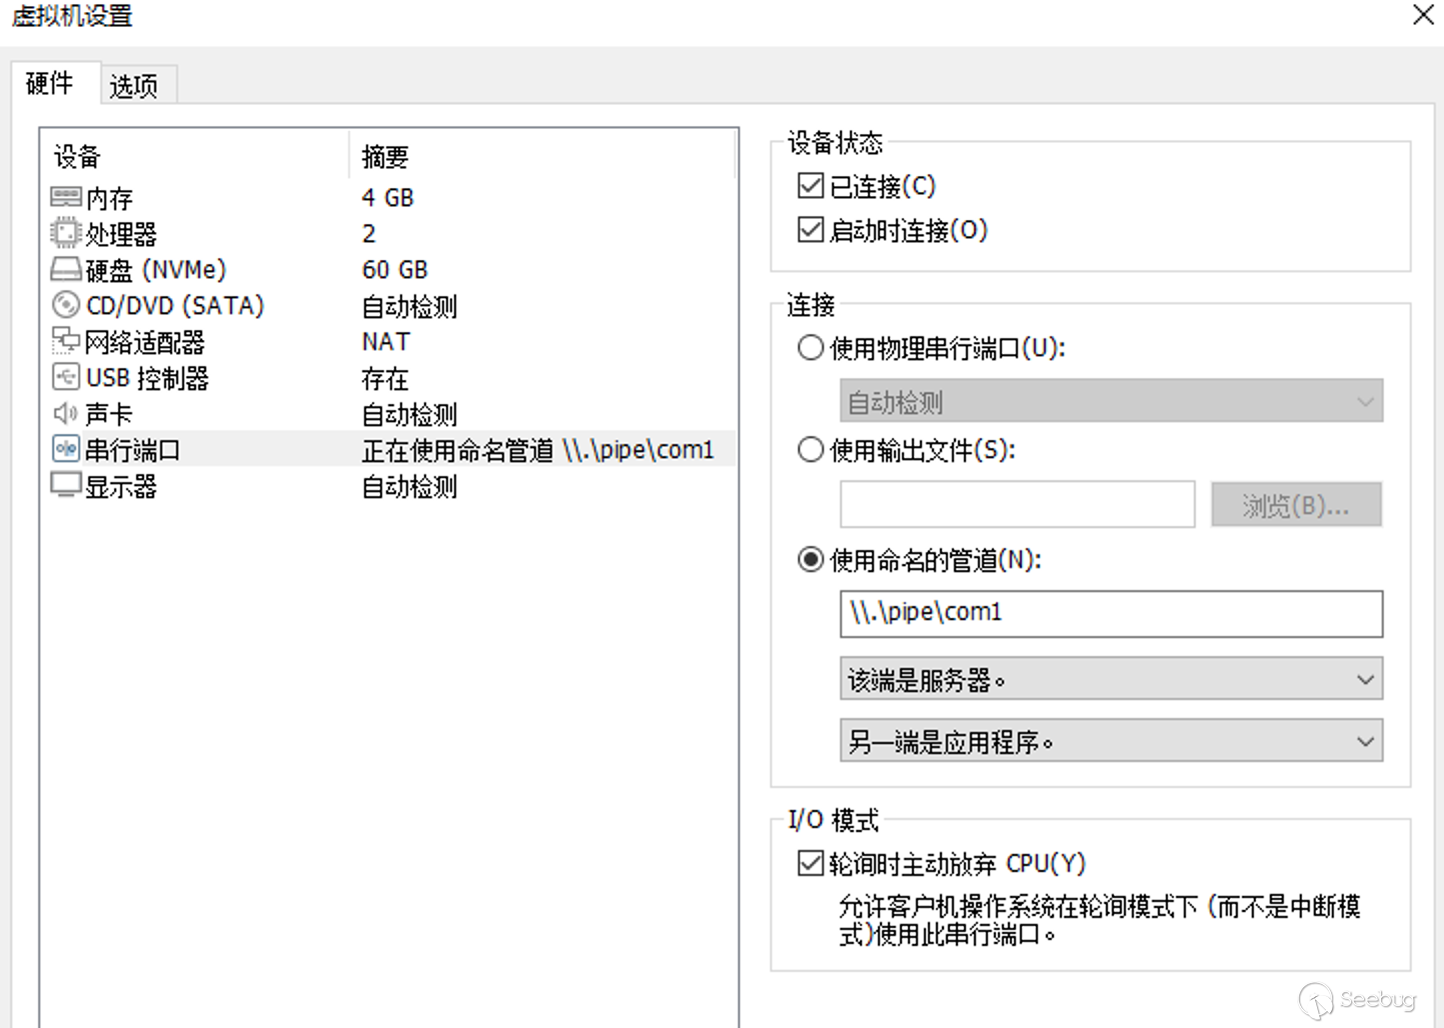1444x1028 pixels.
Task: Click the 存在 USB summary value
Action: click(x=385, y=378)
